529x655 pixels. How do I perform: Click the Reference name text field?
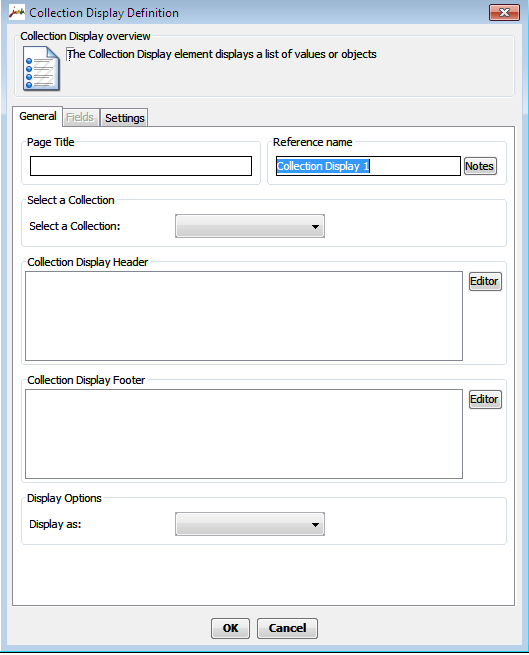click(368, 166)
